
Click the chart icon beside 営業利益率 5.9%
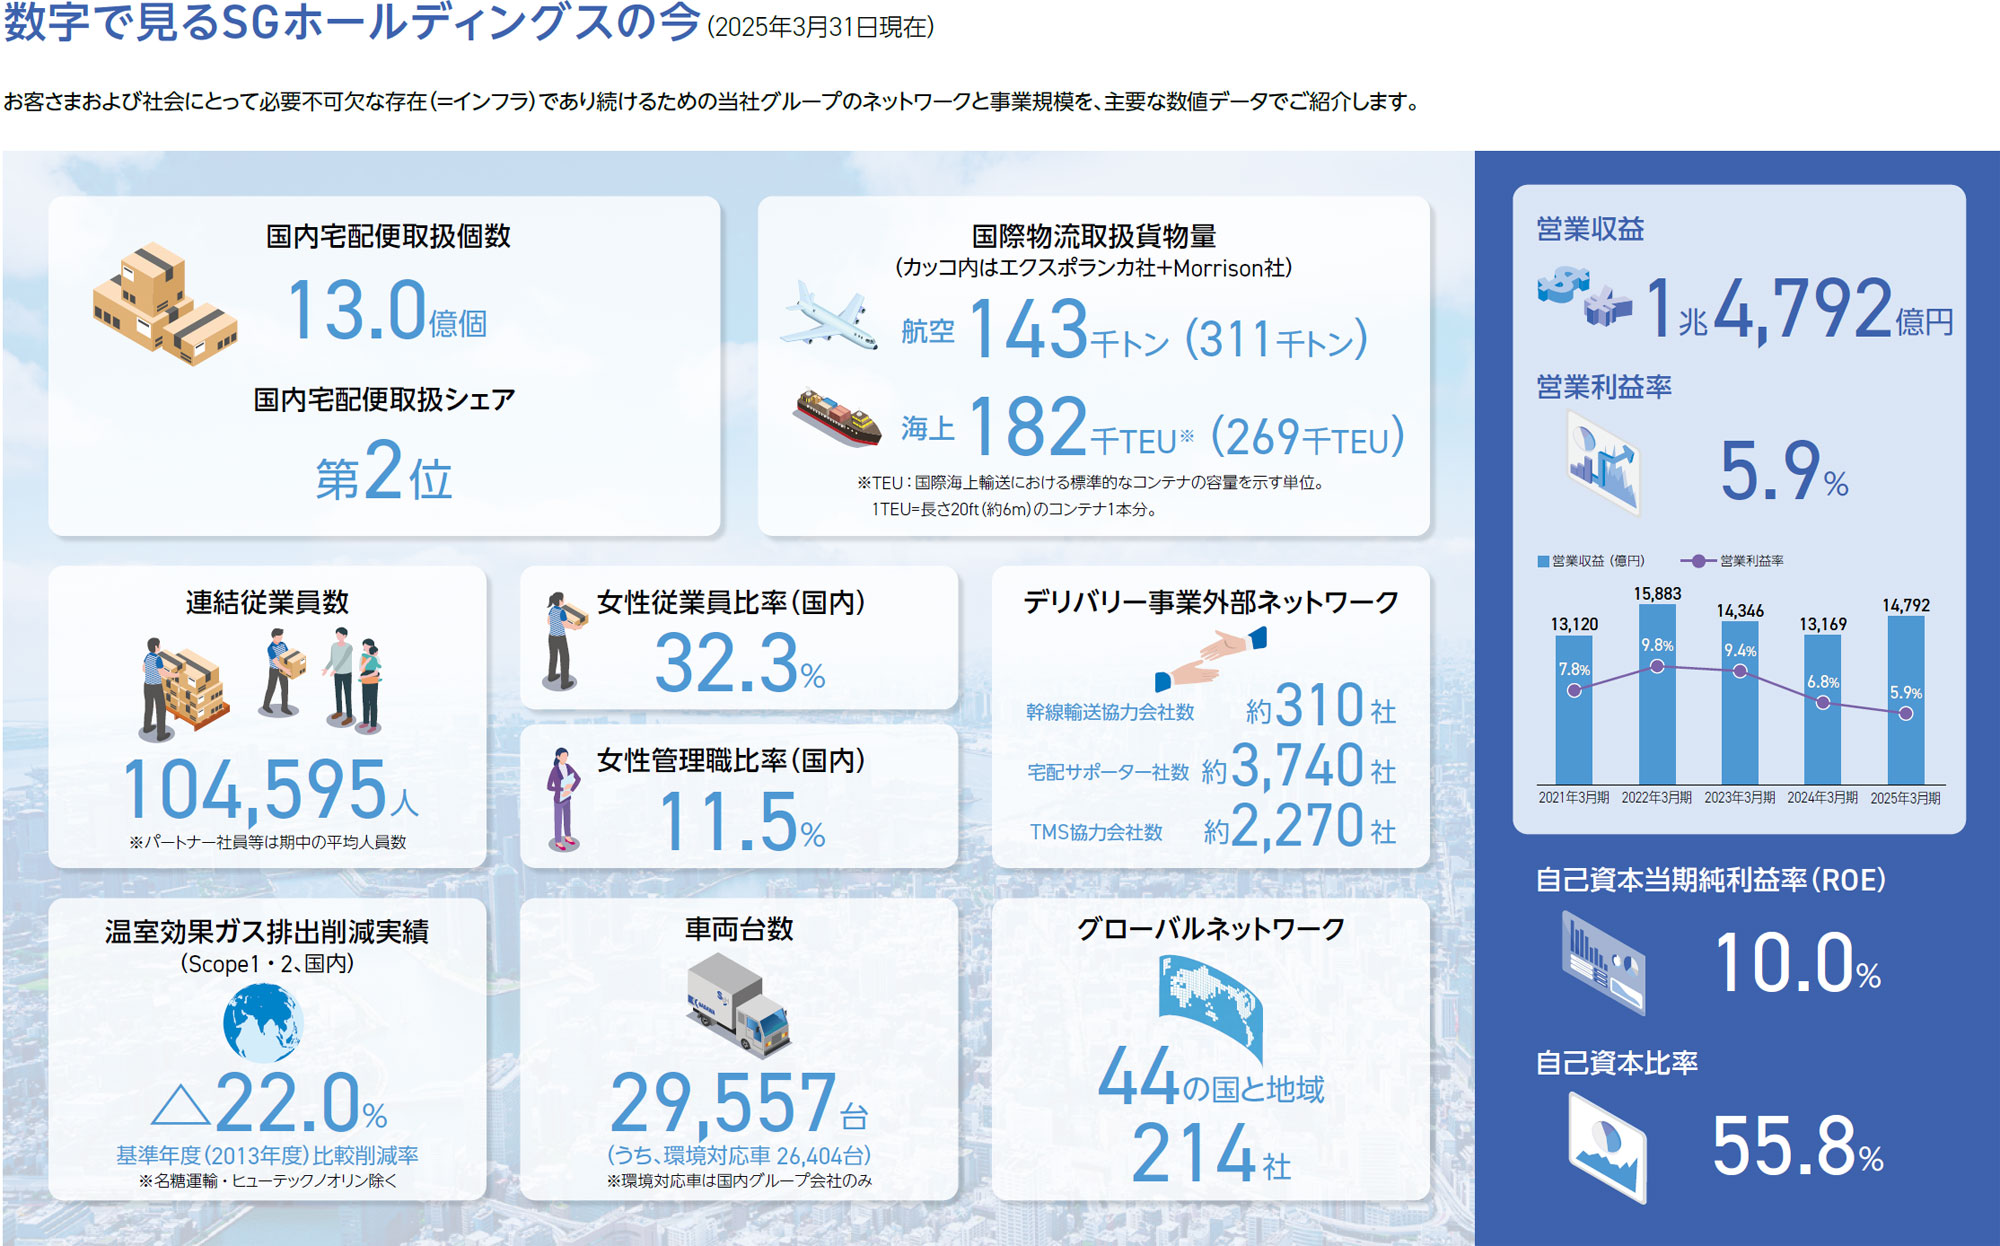click(1603, 463)
